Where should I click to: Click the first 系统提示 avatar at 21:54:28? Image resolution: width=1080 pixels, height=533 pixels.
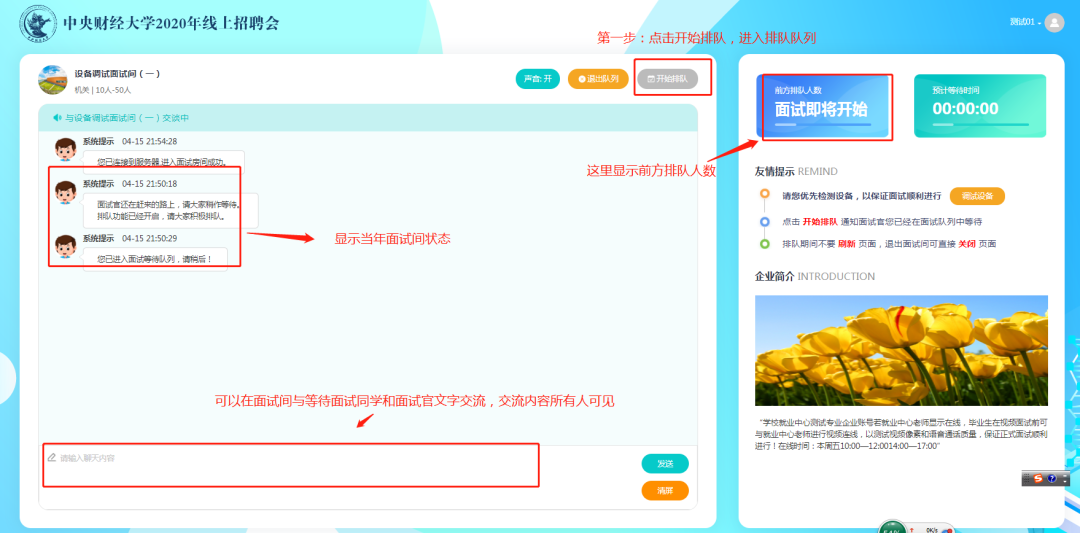click(66, 150)
